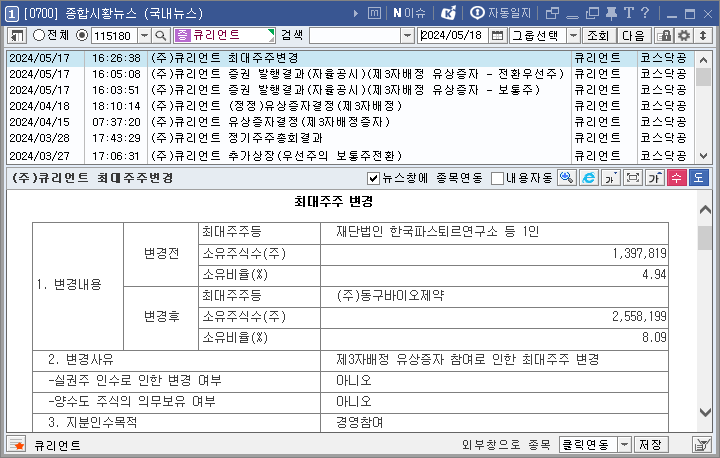The height and width of the screenshot is (458, 720).
Task: Select the stock code radio button
Action: (x=82, y=35)
